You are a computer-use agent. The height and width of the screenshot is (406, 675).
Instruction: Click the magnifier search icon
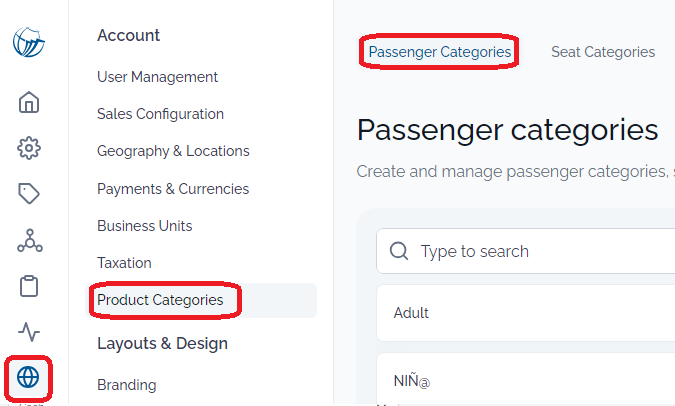pyautogui.click(x=399, y=251)
